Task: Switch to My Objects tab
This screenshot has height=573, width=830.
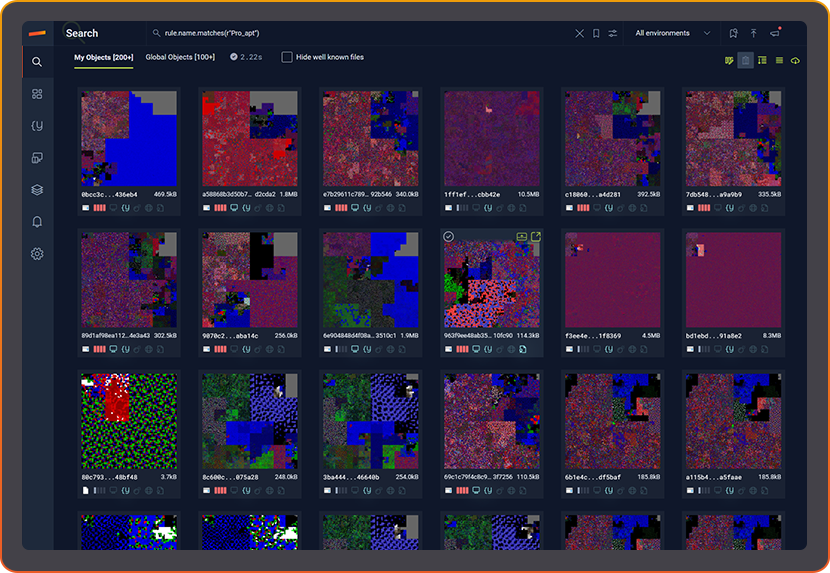Action: coord(104,57)
